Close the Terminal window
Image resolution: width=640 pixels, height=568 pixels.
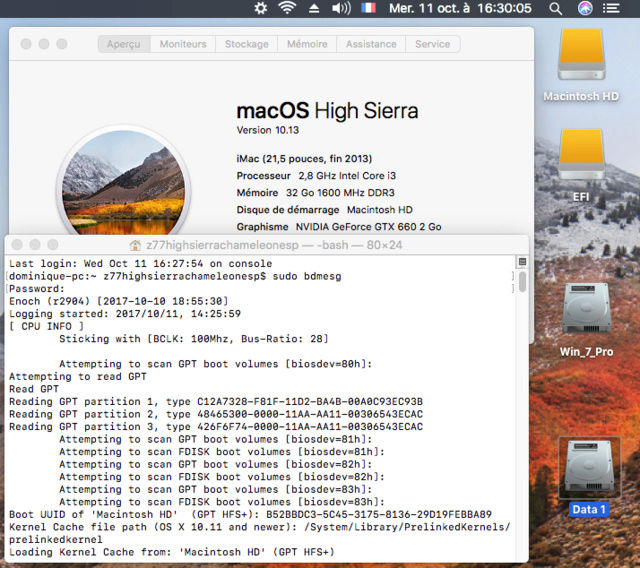17,245
